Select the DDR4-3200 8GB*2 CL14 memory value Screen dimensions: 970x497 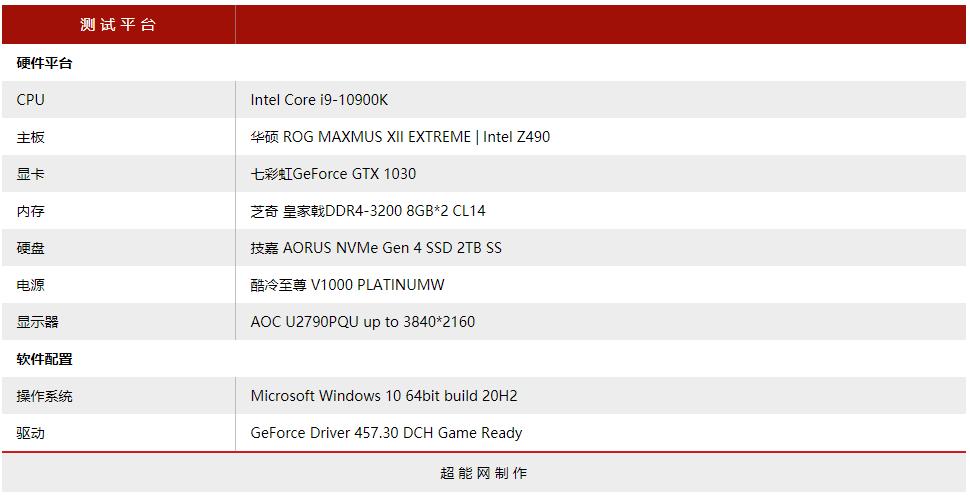coord(368,211)
